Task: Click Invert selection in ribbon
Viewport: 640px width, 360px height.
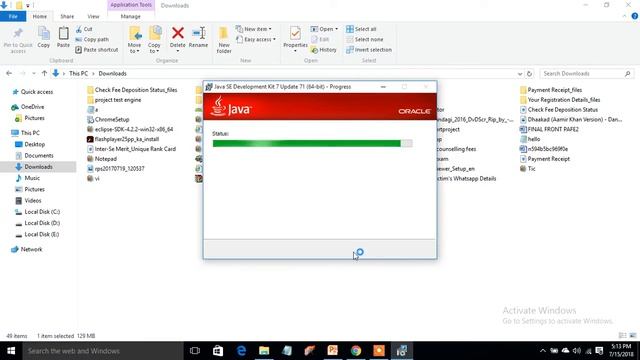Action: pyautogui.click(x=369, y=50)
